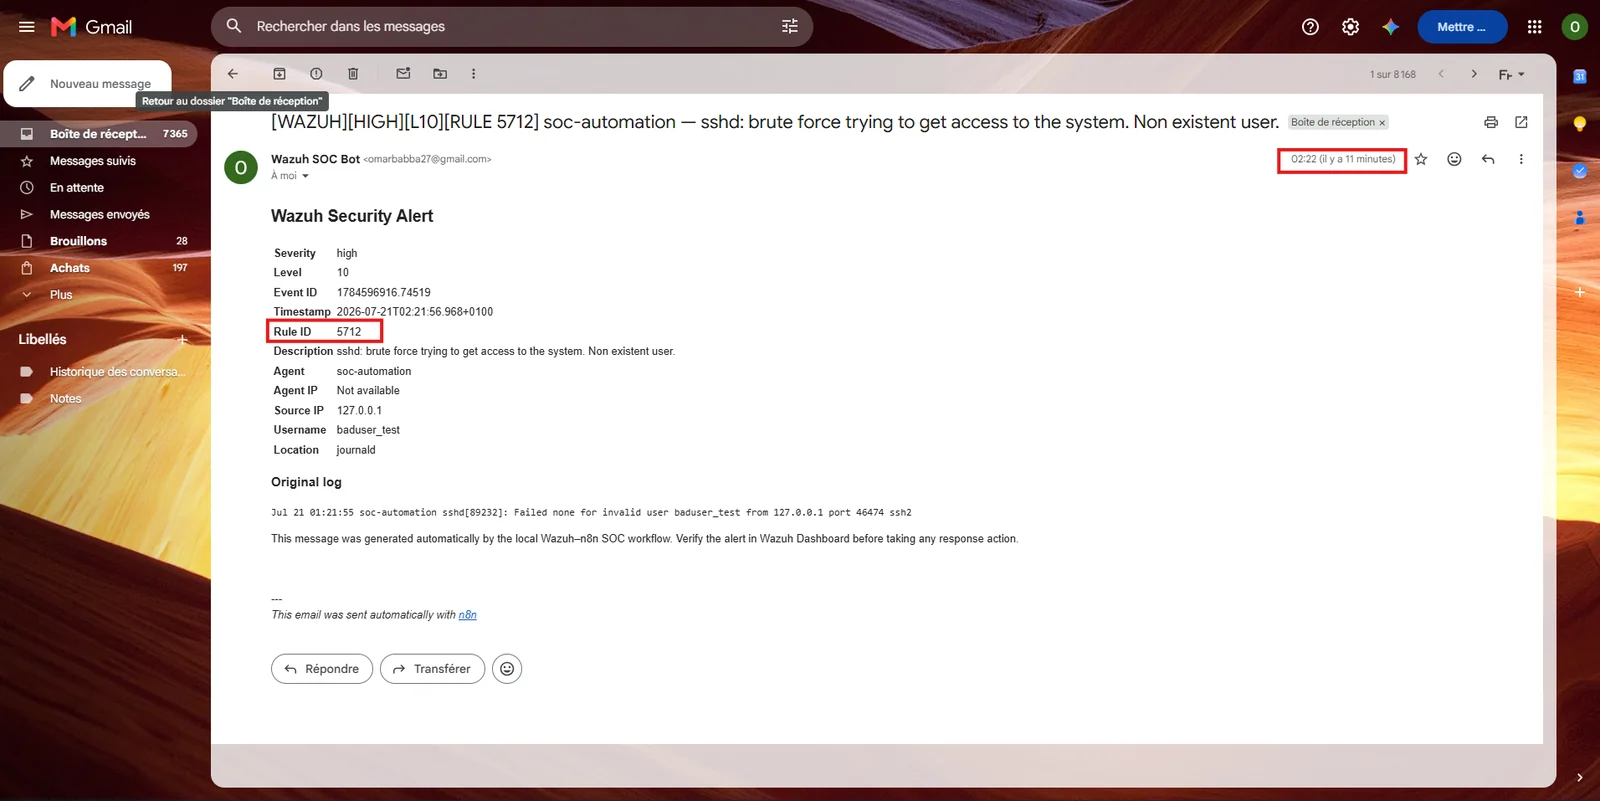Open the main menu hamburger icon
This screenshot has width=1600, height=801.
tap(27, 27)
